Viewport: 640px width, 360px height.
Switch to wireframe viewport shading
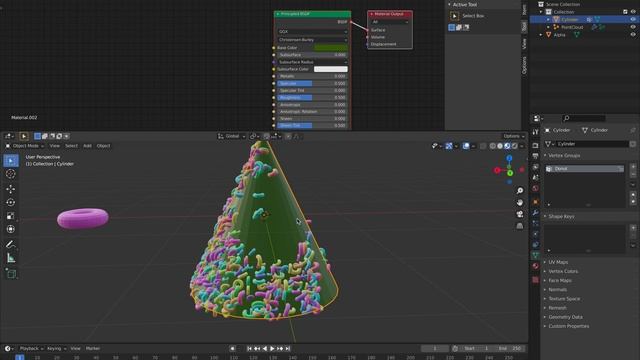tap(493, 146)
